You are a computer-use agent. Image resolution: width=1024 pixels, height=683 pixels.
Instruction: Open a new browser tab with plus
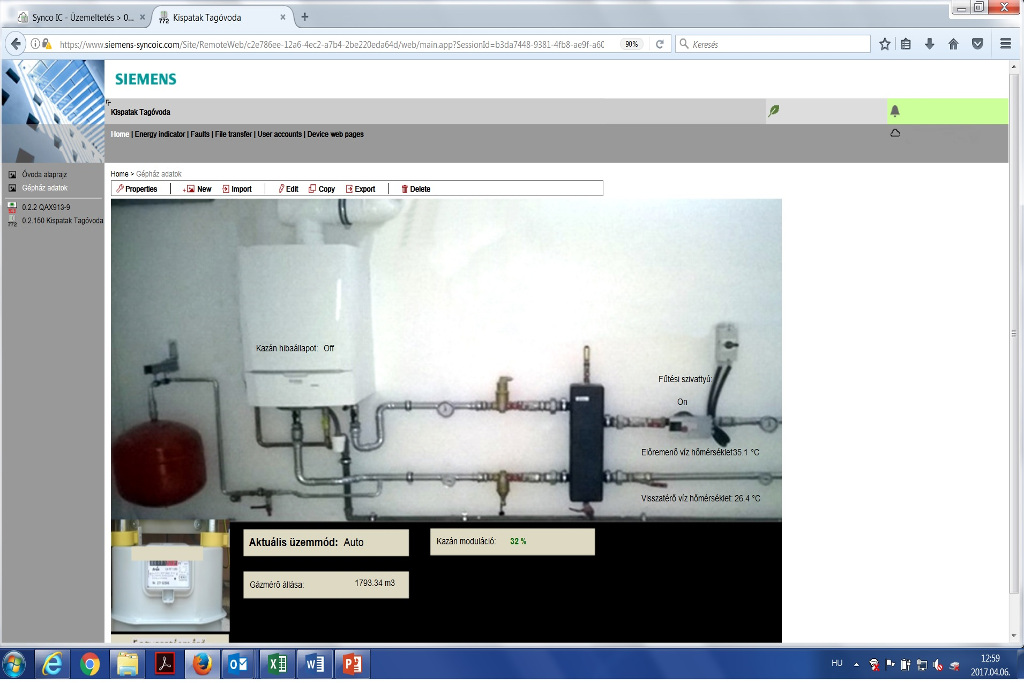point(304,17)
